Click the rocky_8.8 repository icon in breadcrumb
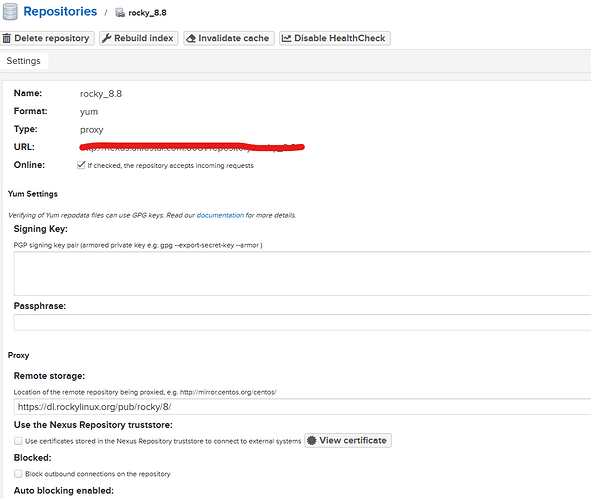 pos(120,13)
